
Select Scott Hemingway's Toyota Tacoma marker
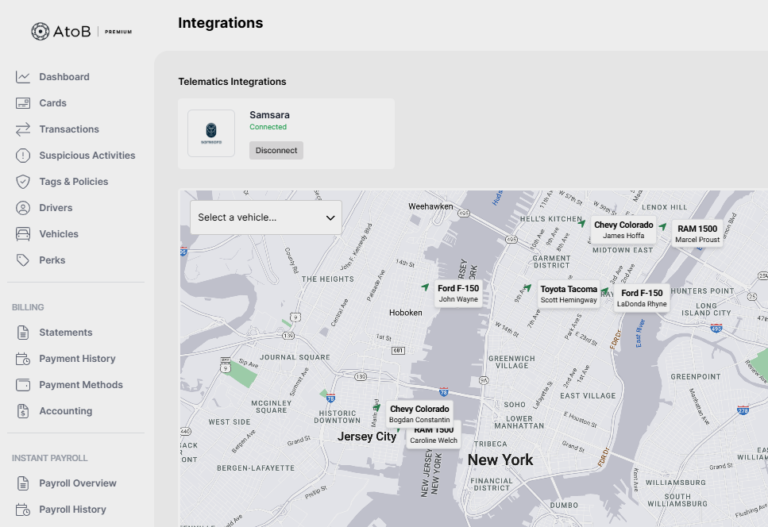point(568,294)
